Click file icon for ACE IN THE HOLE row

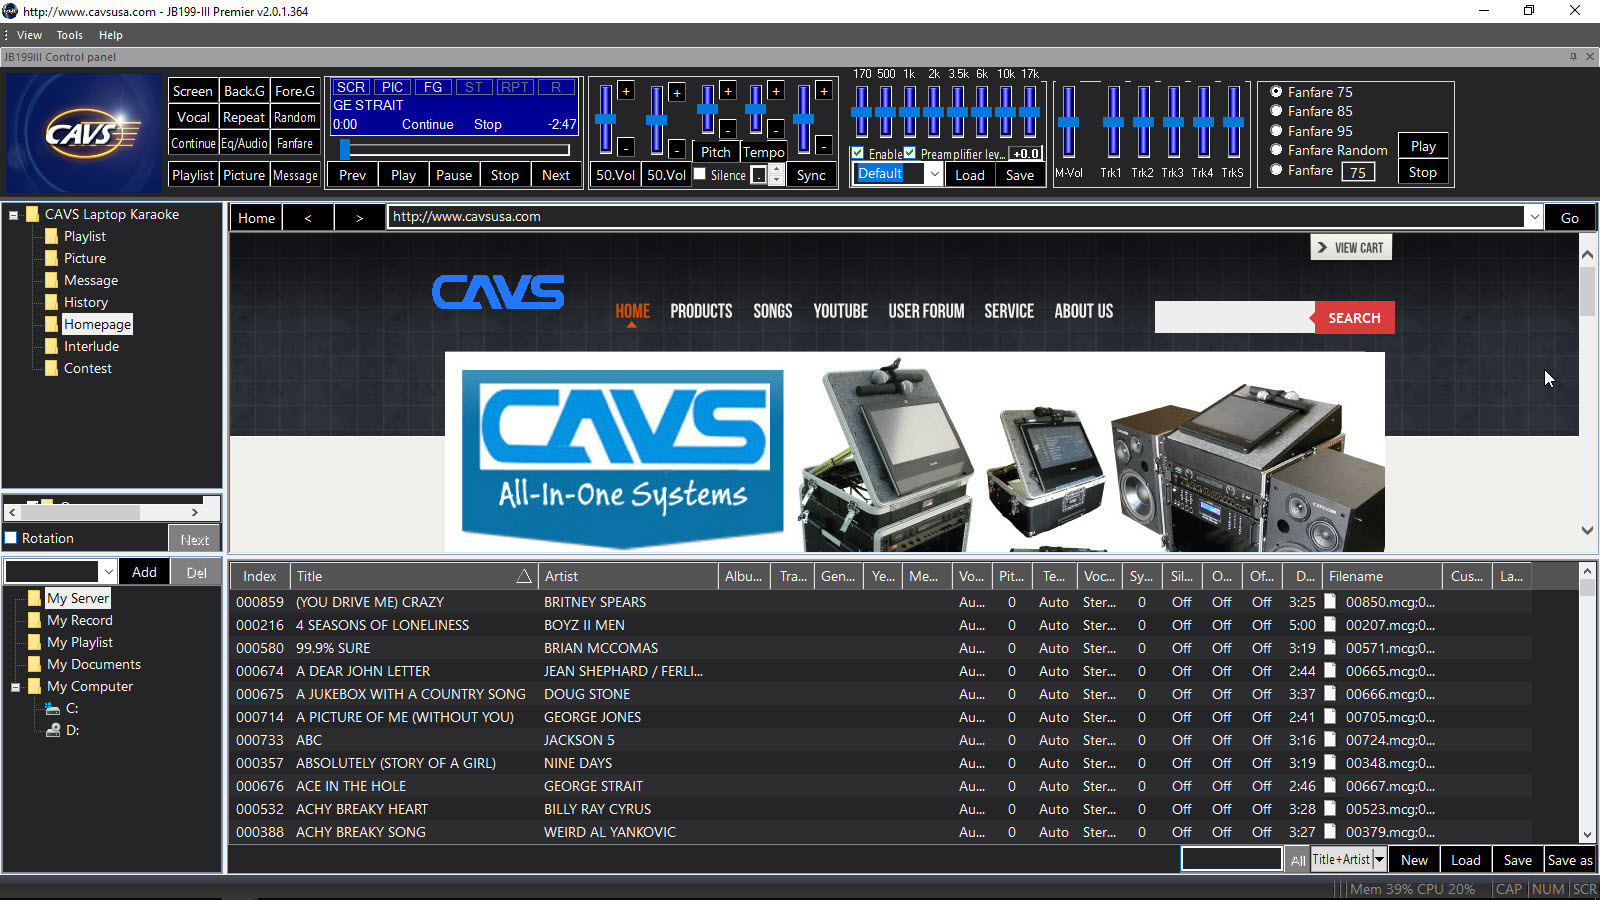(1331, 786)
